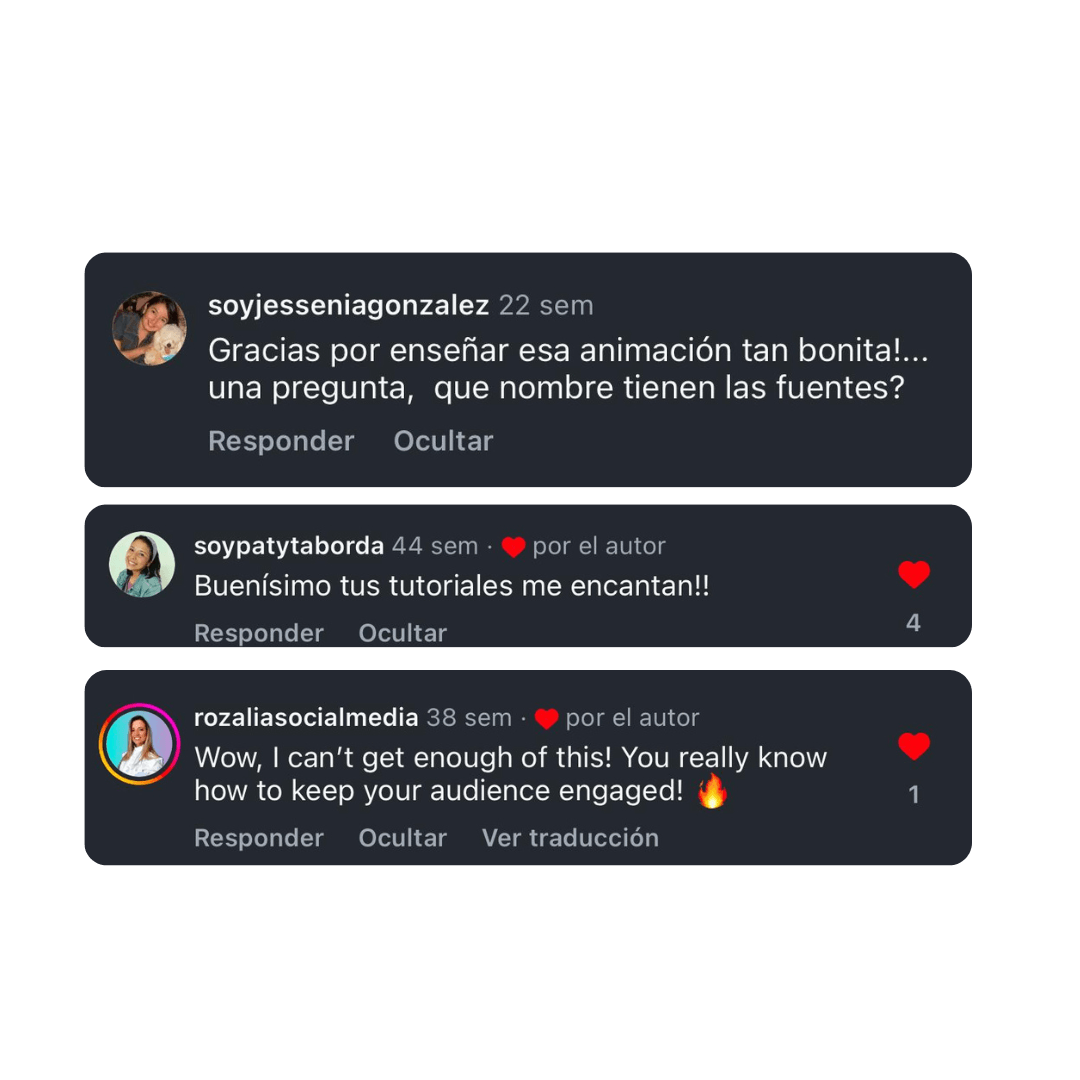Toggle like heart on rozaliasocialmedia's comment
The width and height of the screenshot is (1080, 1080).
(914, 746)
